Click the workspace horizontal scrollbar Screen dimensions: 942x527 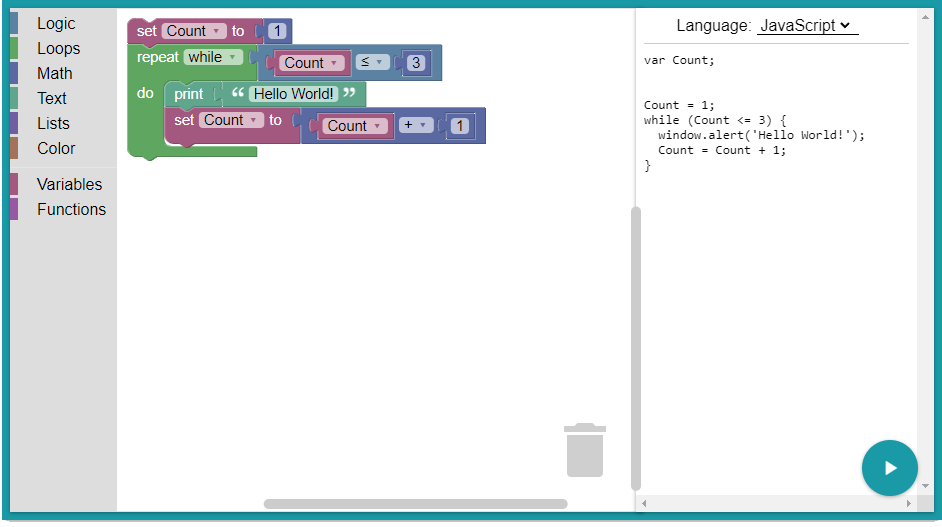[x=415, y=504]
